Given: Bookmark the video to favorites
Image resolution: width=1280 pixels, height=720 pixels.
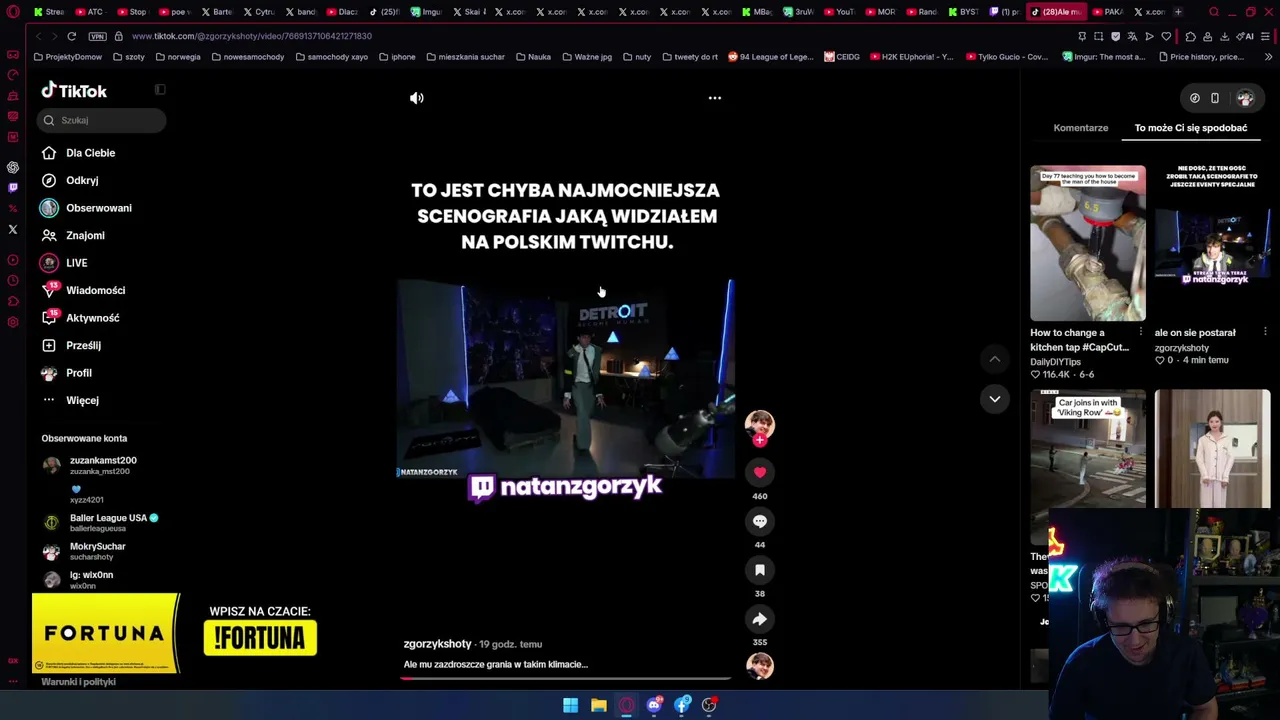Looking at the screenshot, I should tap(760, 570).
